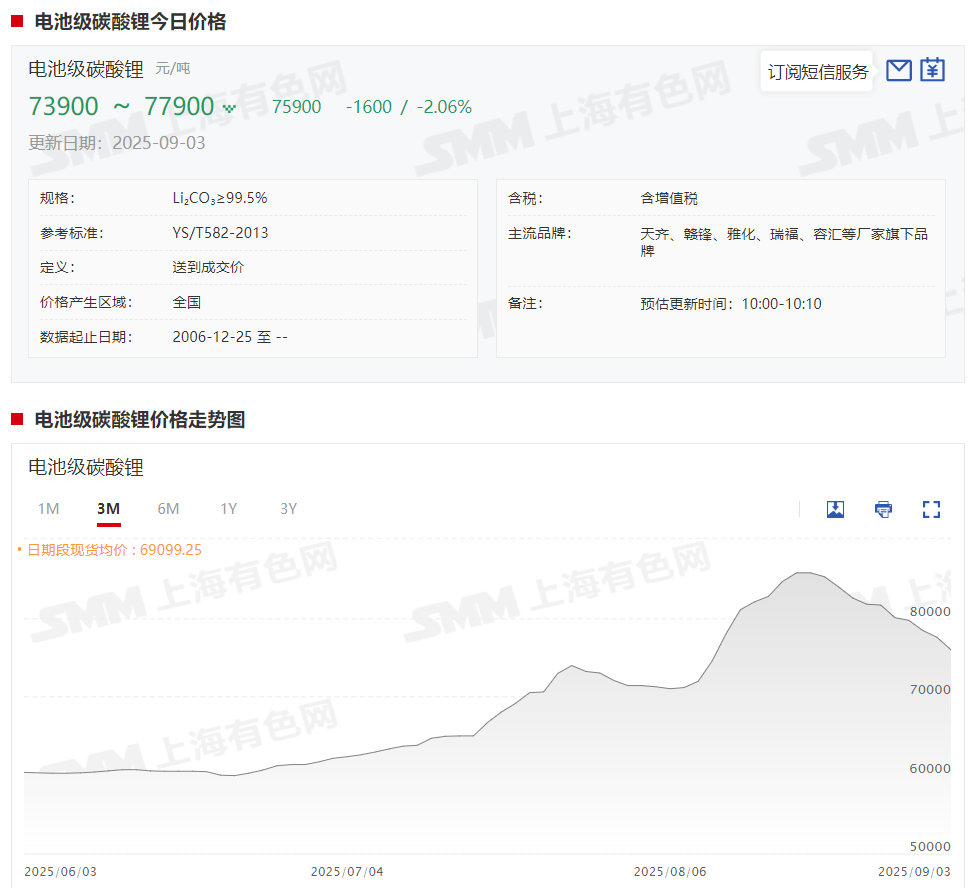Screen dimensions: 976x888
Task: Open the yen calendar price icon
Action: pos(932,70)
